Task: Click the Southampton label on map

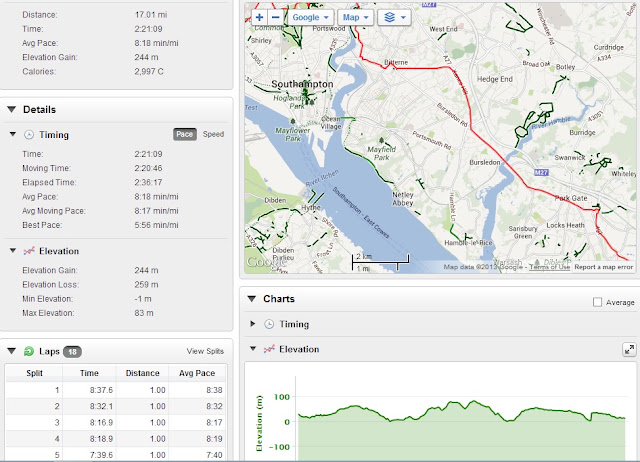Action: pos(302,84)
